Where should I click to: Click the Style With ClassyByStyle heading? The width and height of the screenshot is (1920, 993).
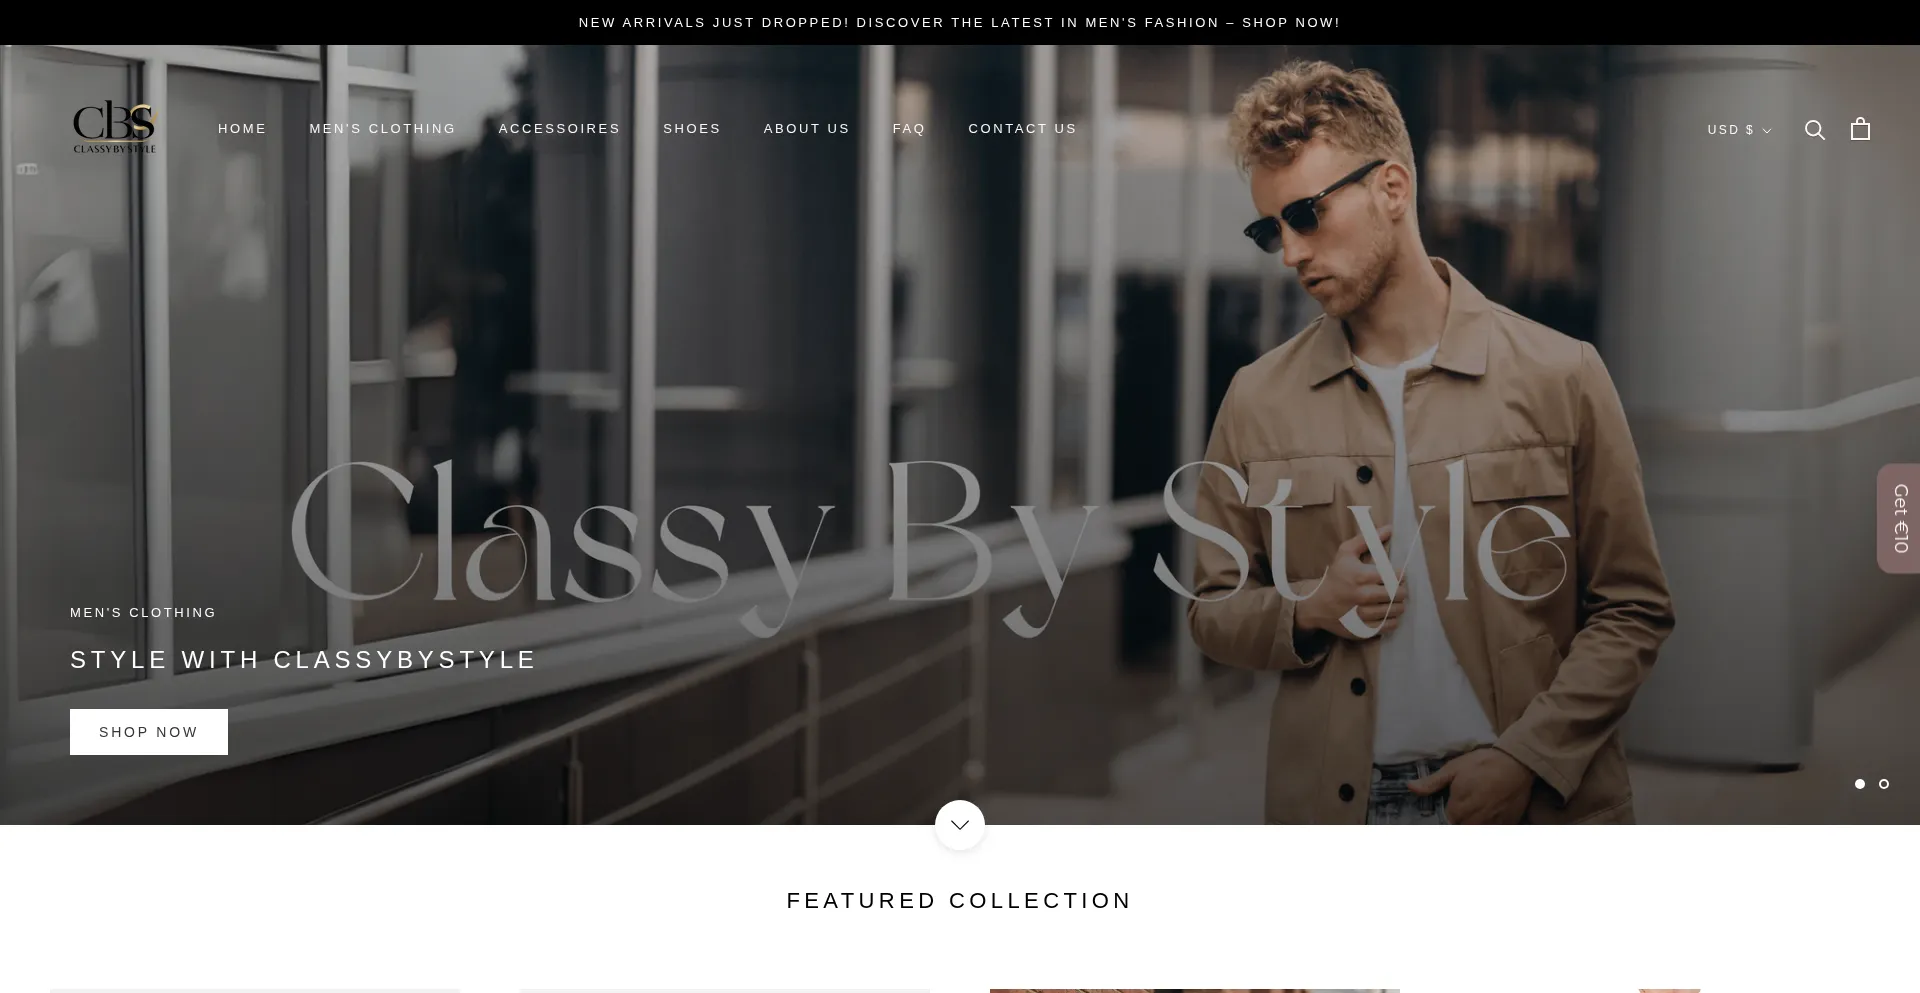coord(304,660)
